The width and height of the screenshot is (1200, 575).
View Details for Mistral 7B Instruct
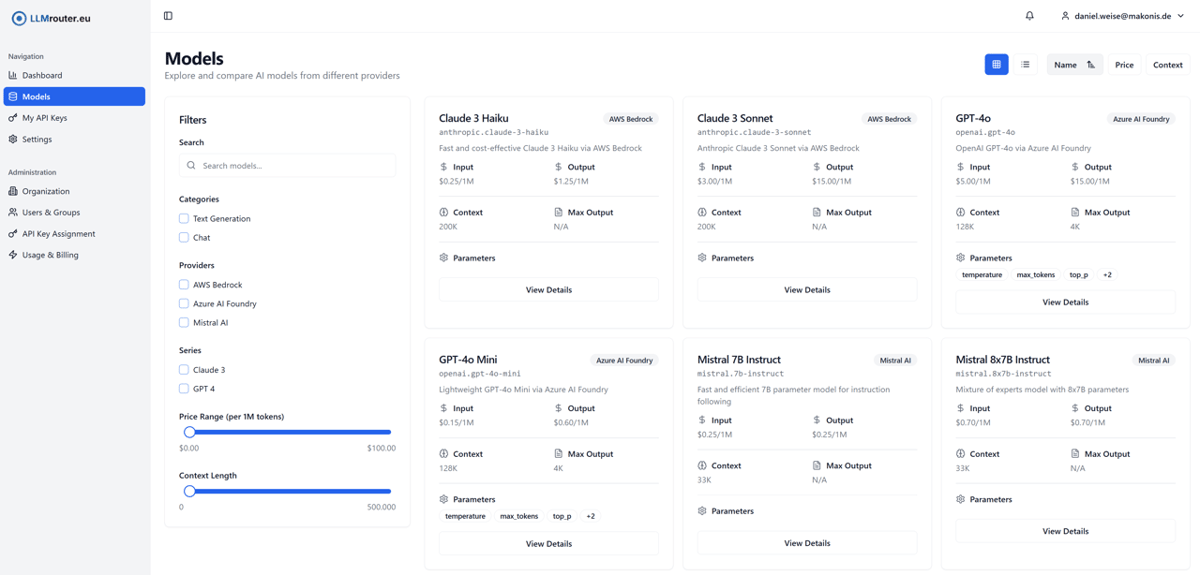[807, 543]
